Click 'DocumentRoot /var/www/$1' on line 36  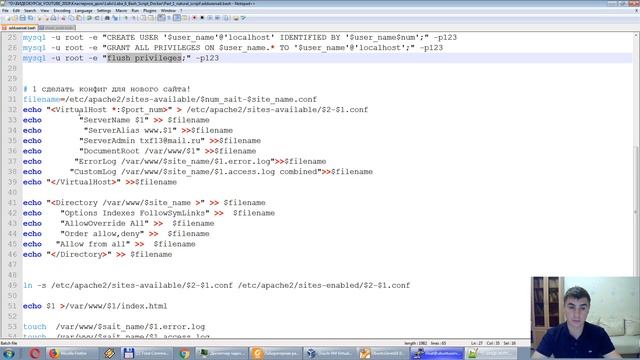pyautogui.click(x=140, y=151)
